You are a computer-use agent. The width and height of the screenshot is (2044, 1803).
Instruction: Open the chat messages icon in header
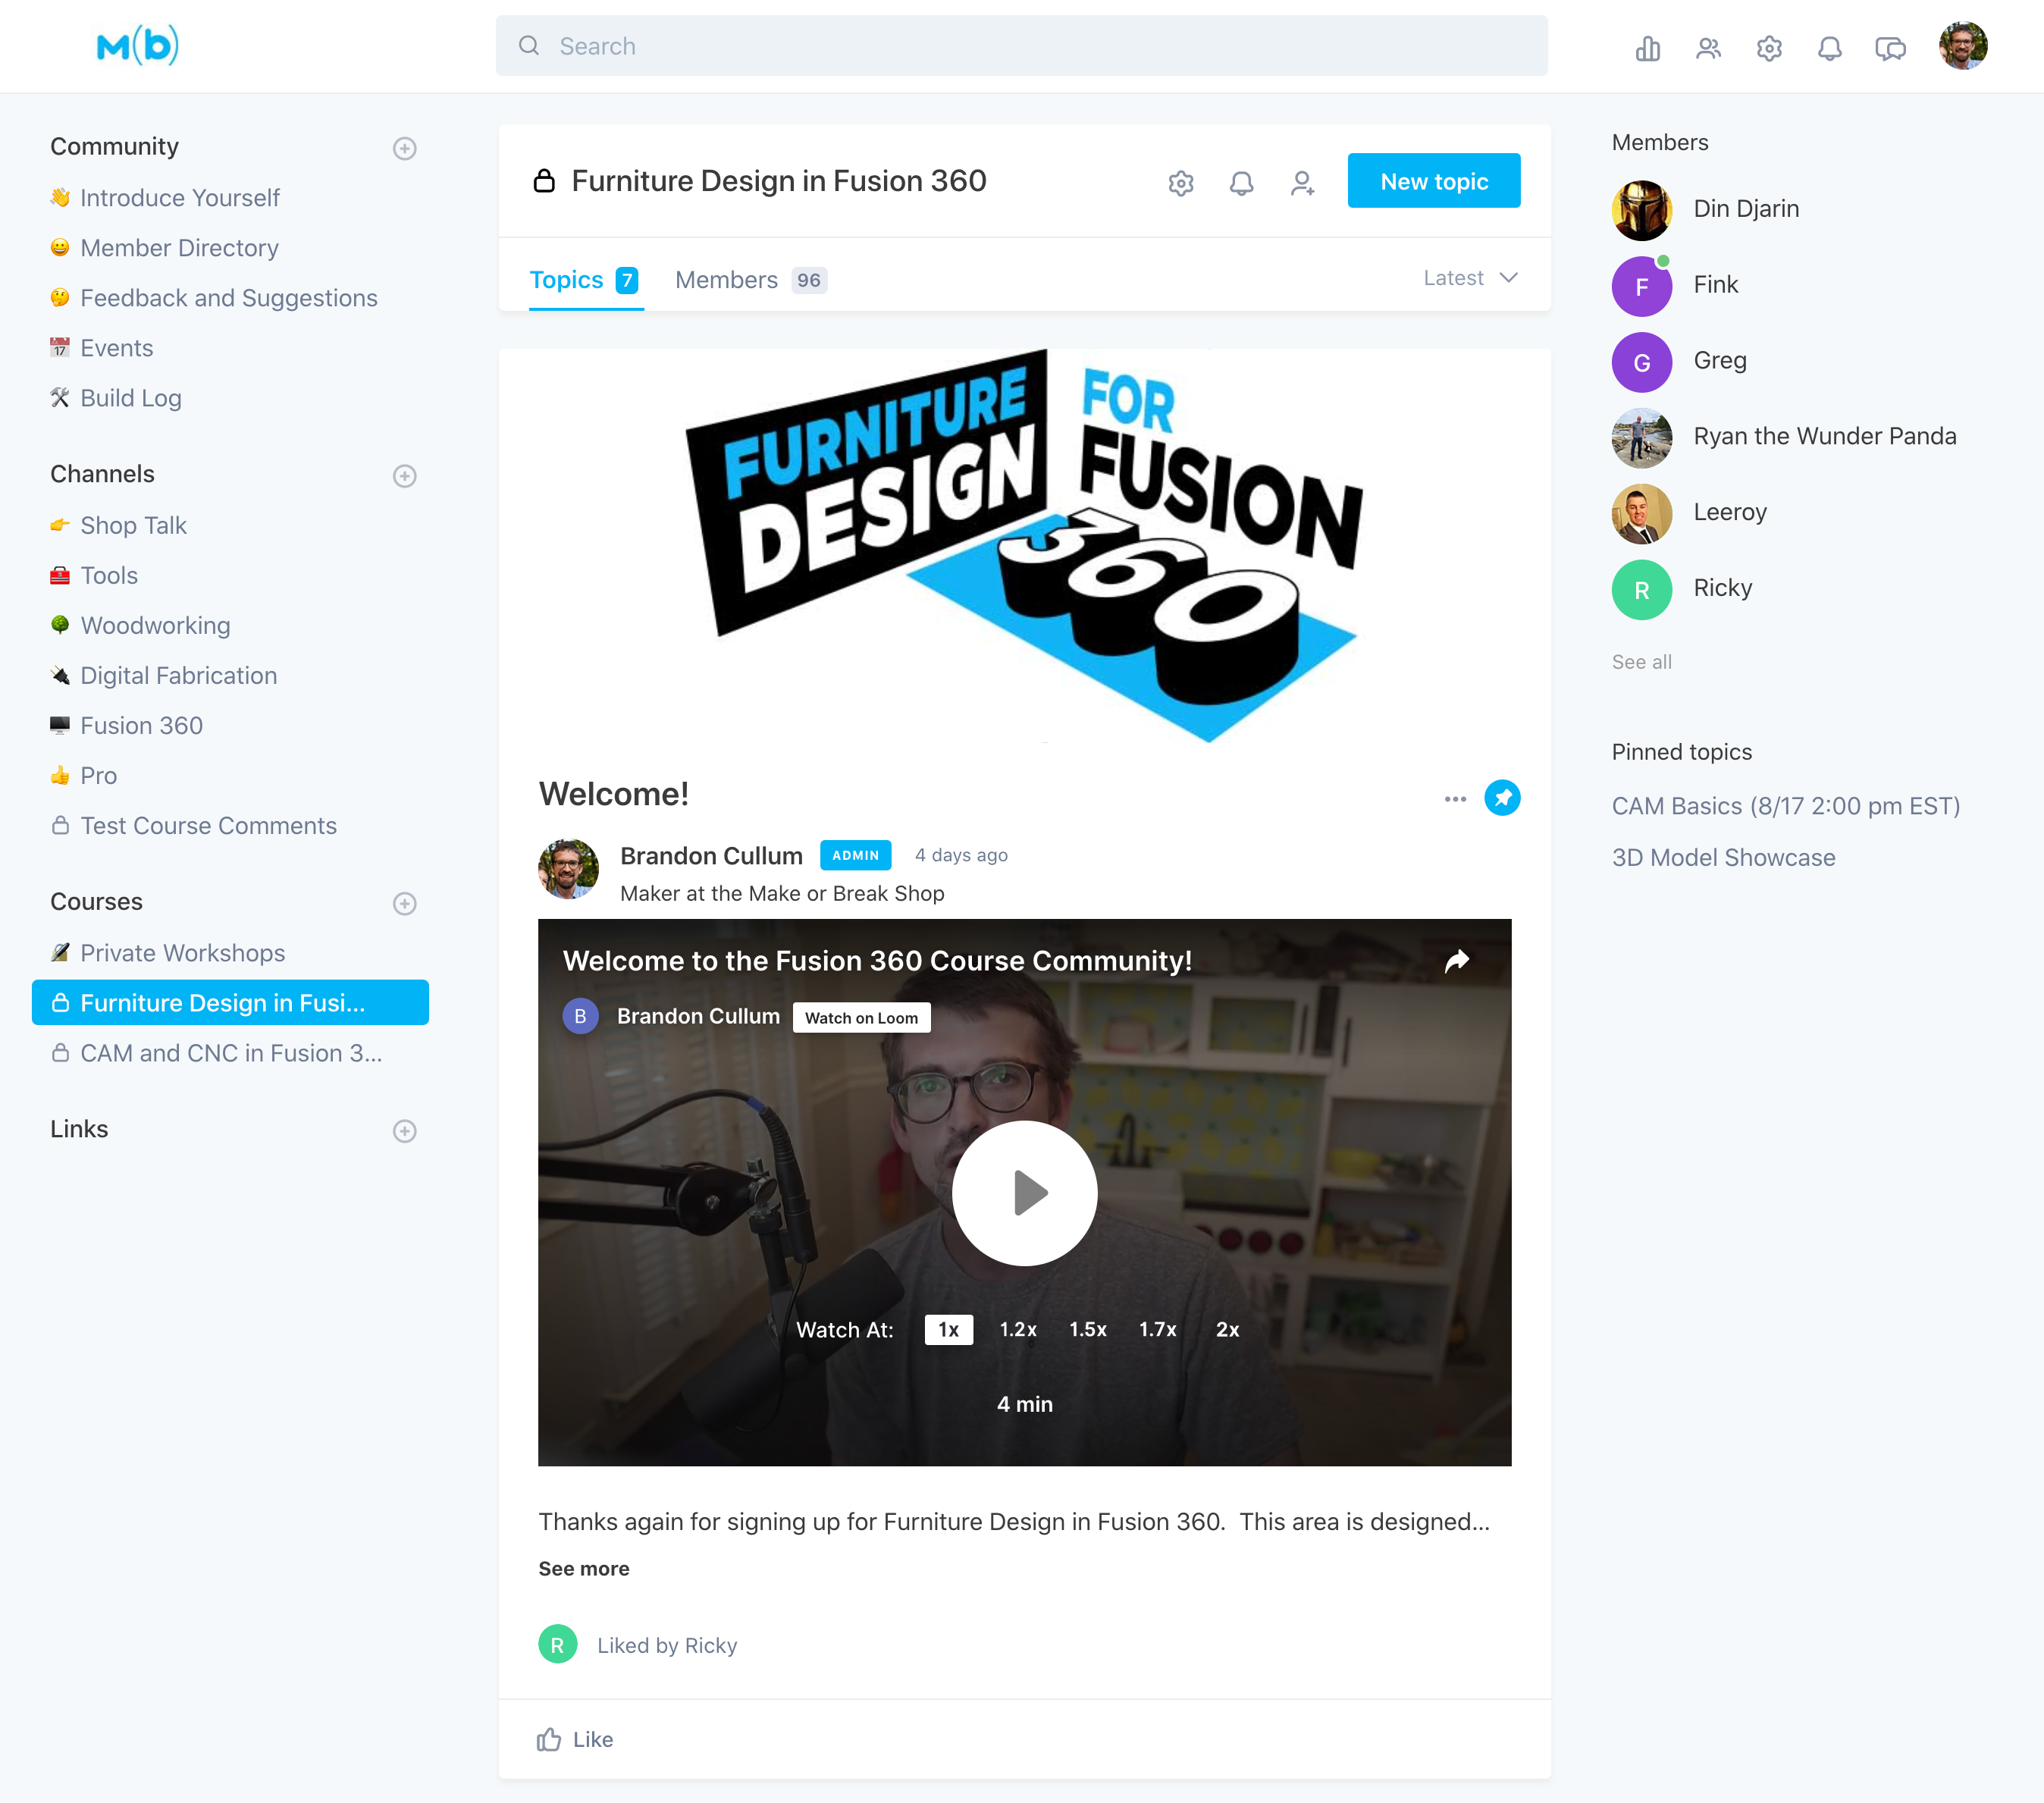pos(1889,47)
